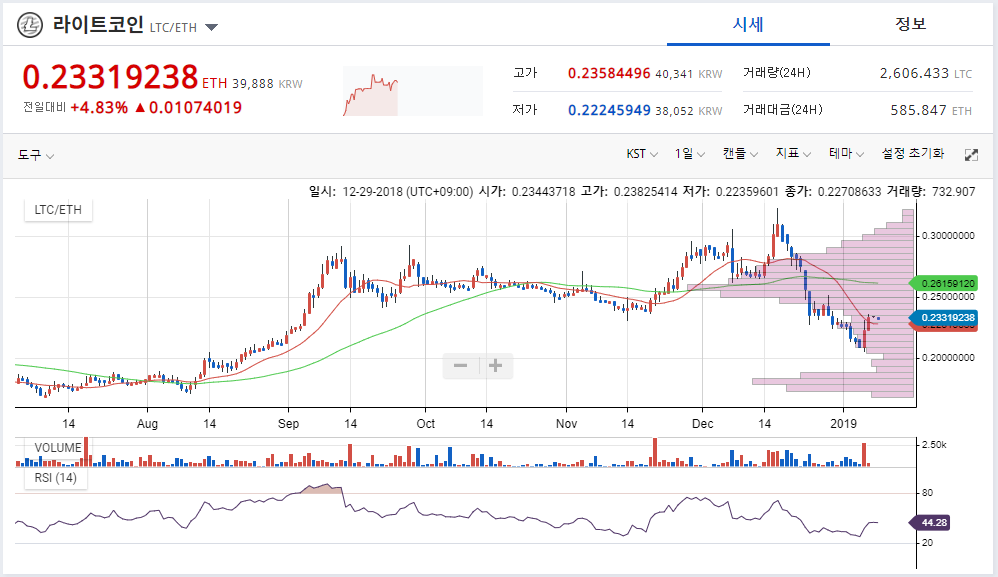Click the blue 0.23319238 price tag
Viewport: 998px width, 577px height.
tap(944, 317)
